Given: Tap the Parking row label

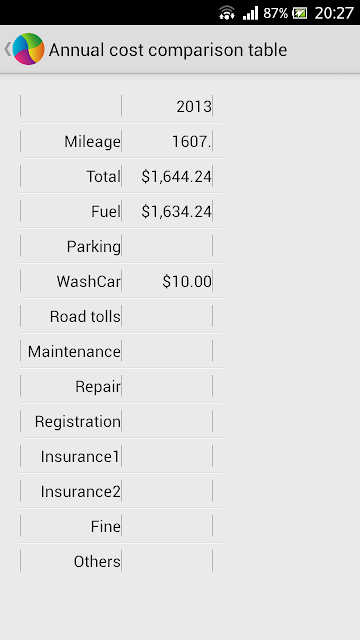Looking at the screenshot, I should coord(93,247).
